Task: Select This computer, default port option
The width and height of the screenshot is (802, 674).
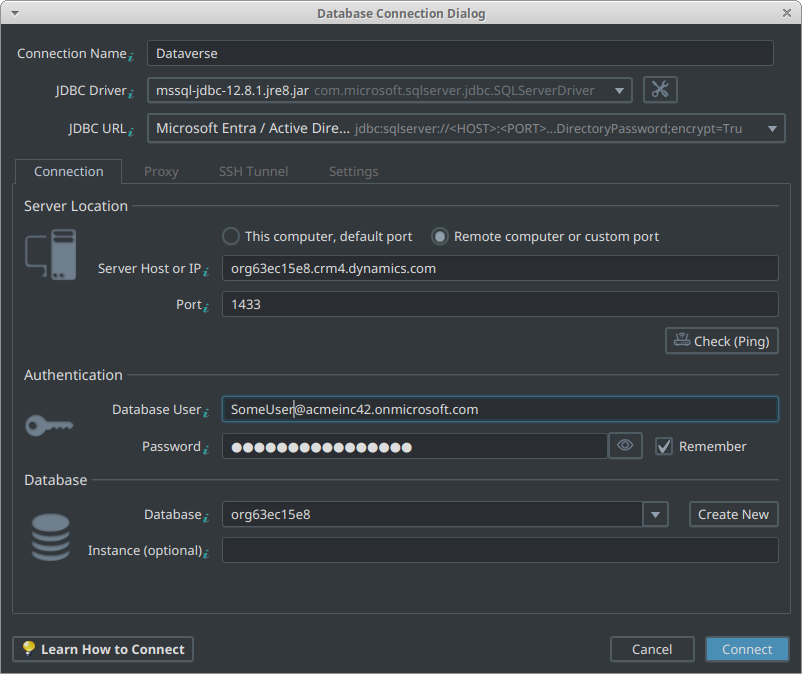Action: 231,236
